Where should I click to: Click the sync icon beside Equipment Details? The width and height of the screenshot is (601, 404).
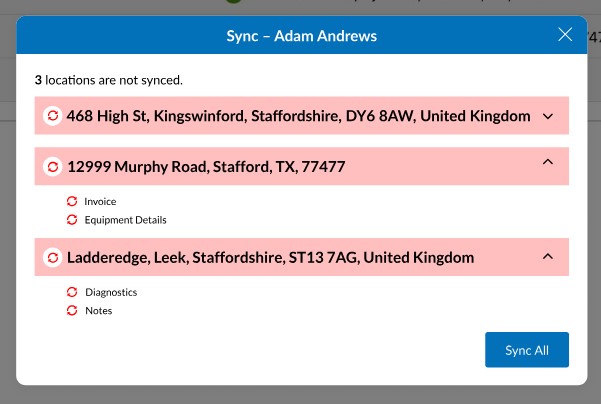(x=72, y=220)
